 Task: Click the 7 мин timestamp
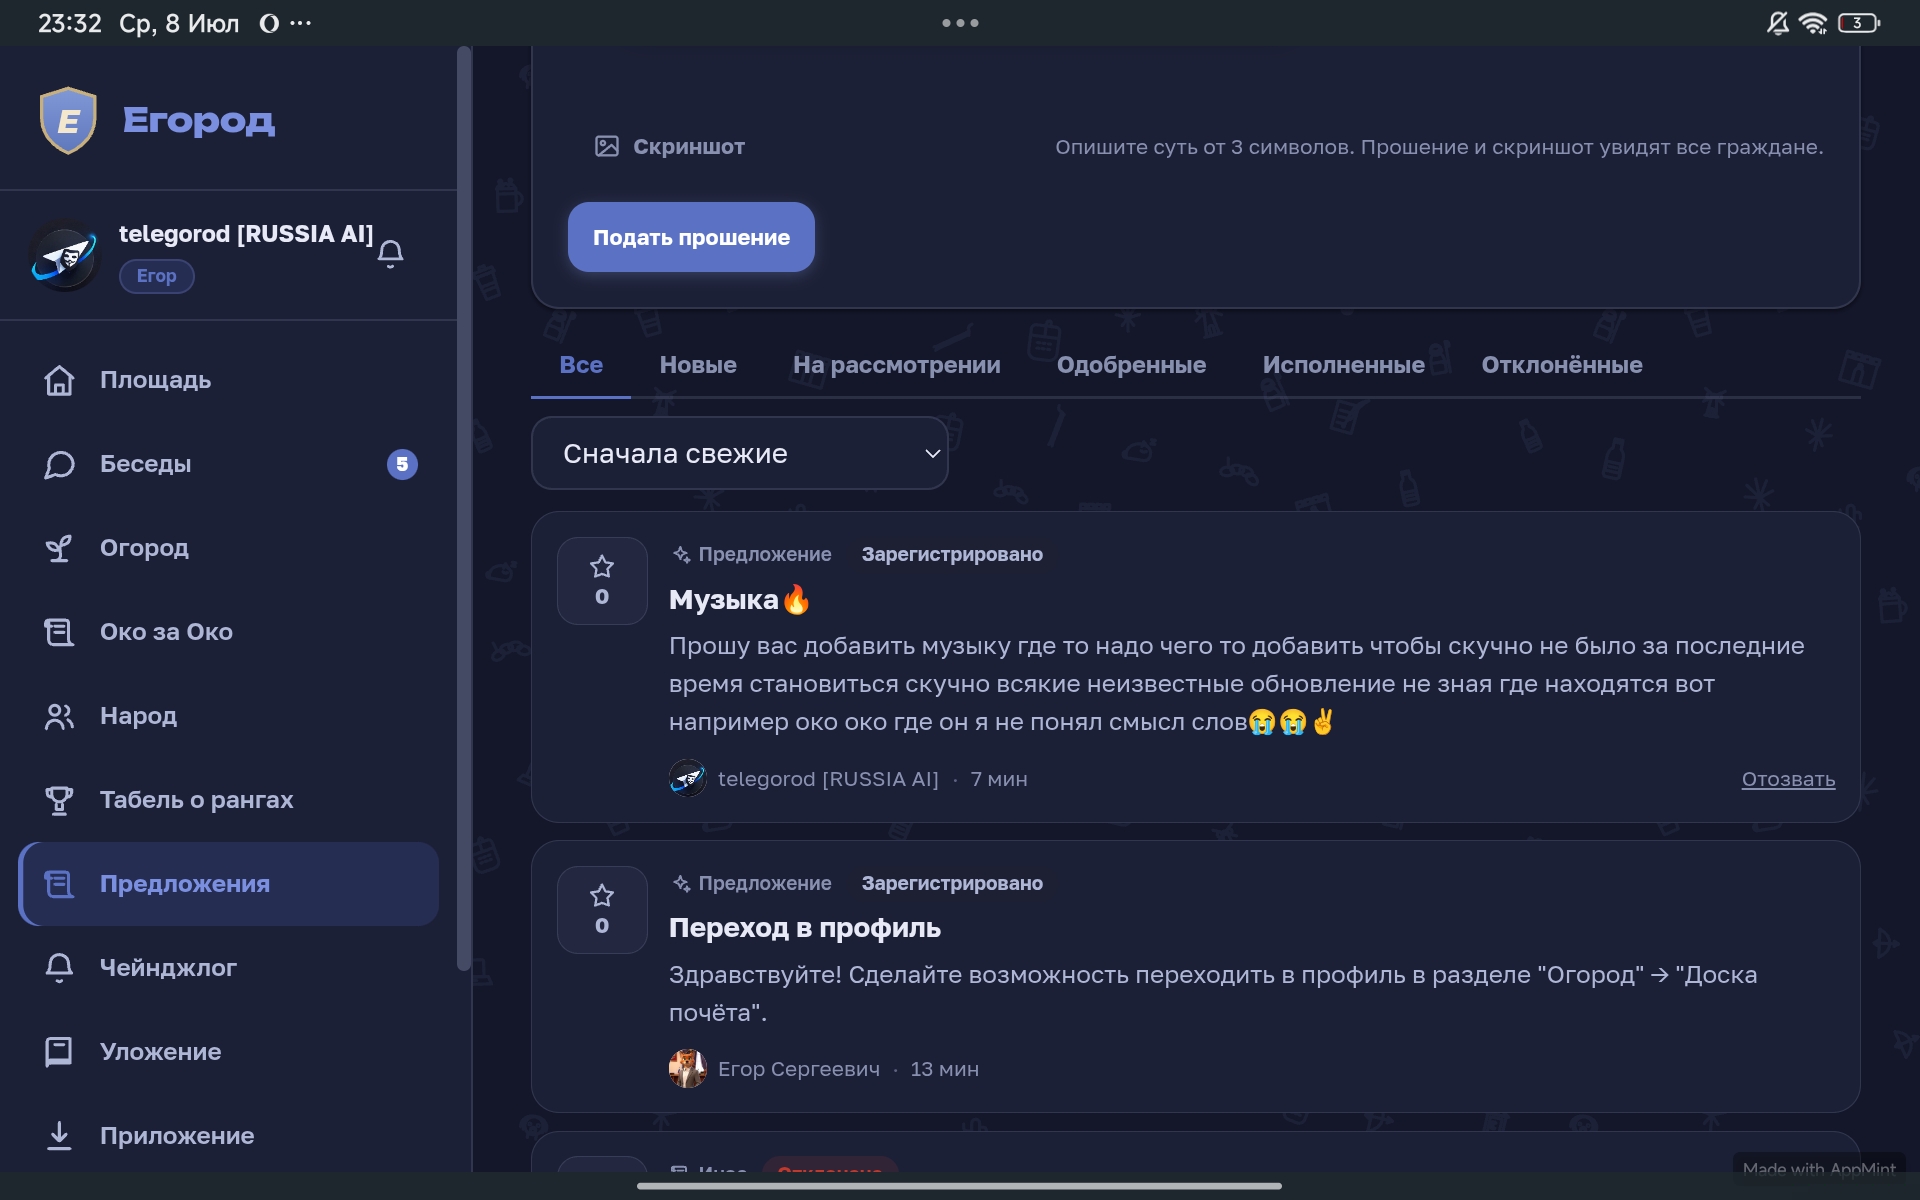(999, 779)
